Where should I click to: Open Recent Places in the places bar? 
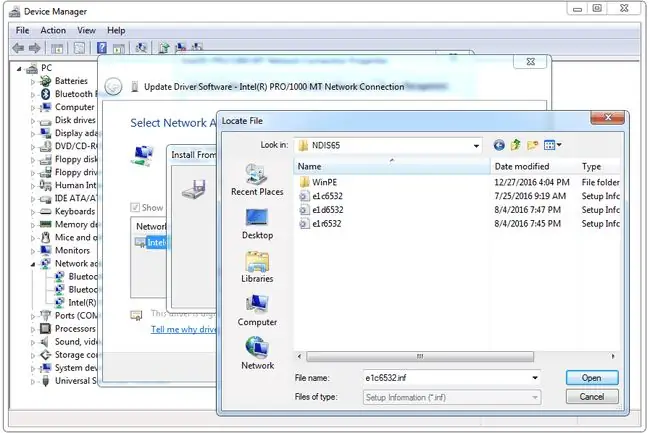click(x=257, y=179)
